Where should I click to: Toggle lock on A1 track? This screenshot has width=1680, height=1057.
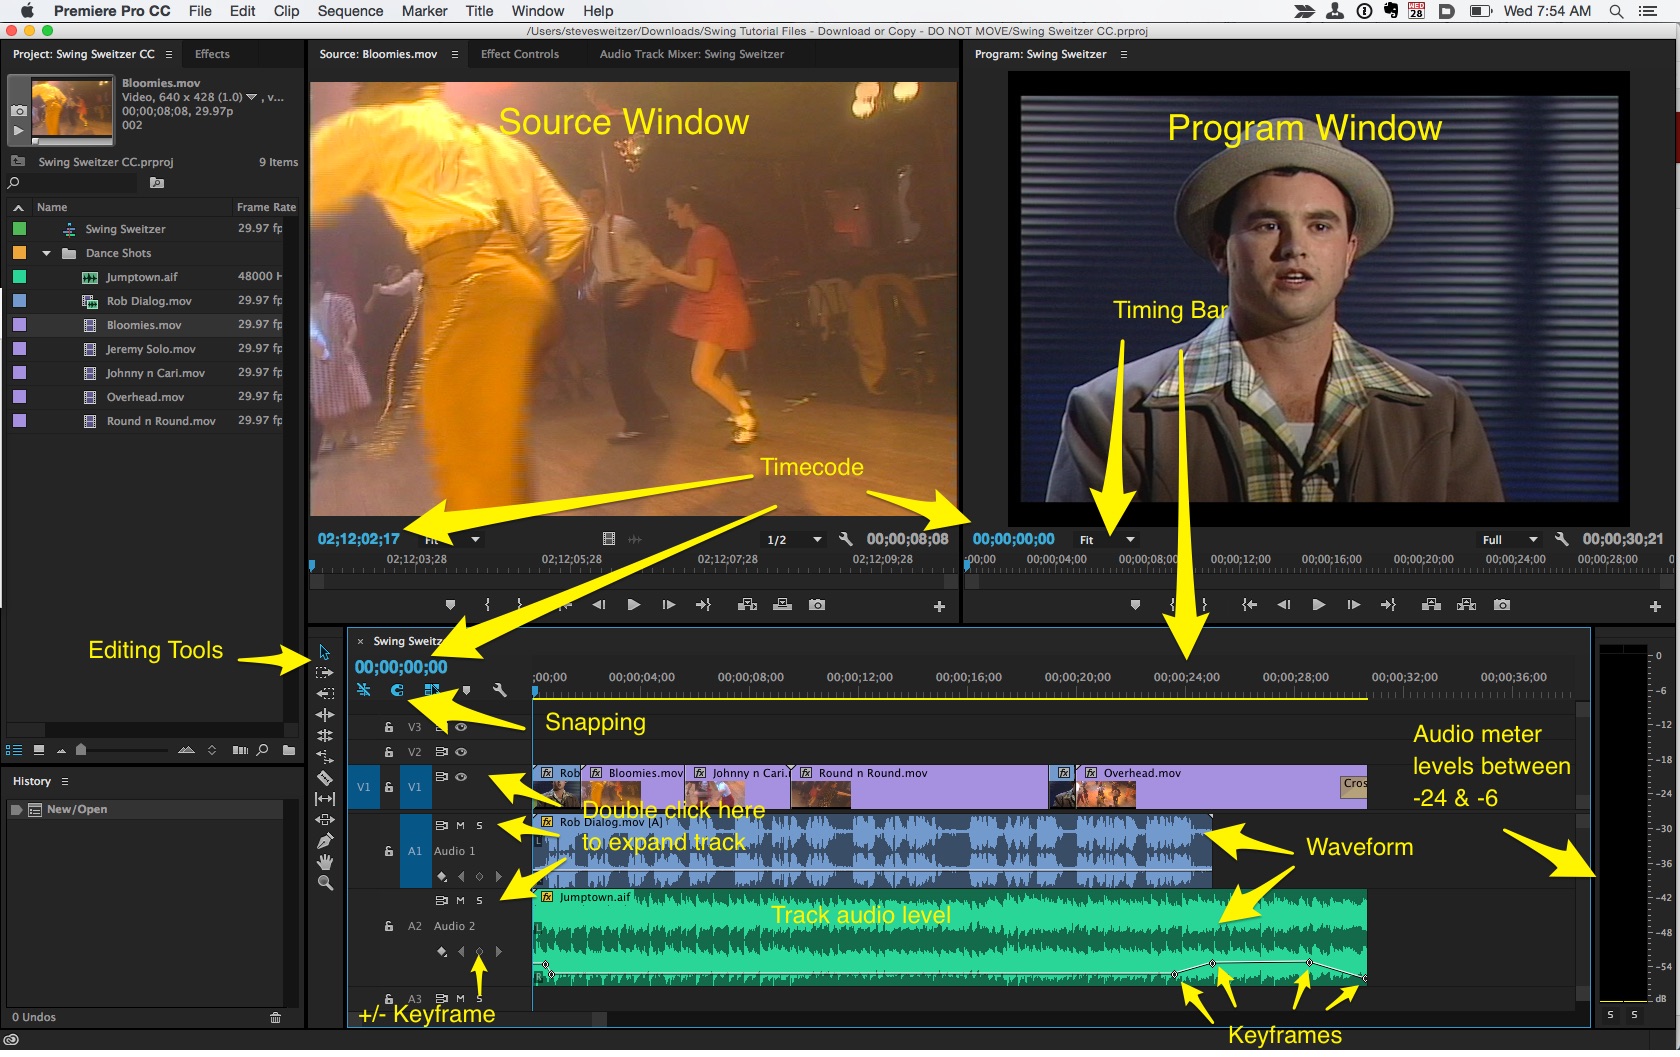click(x=389, y=852)
